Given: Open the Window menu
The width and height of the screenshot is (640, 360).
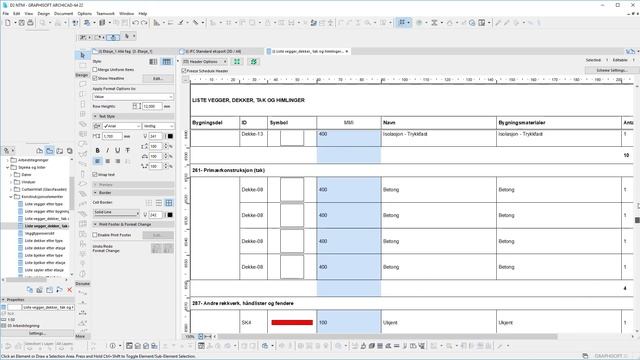Looking at the screenshot, I should tap(127, 13).
